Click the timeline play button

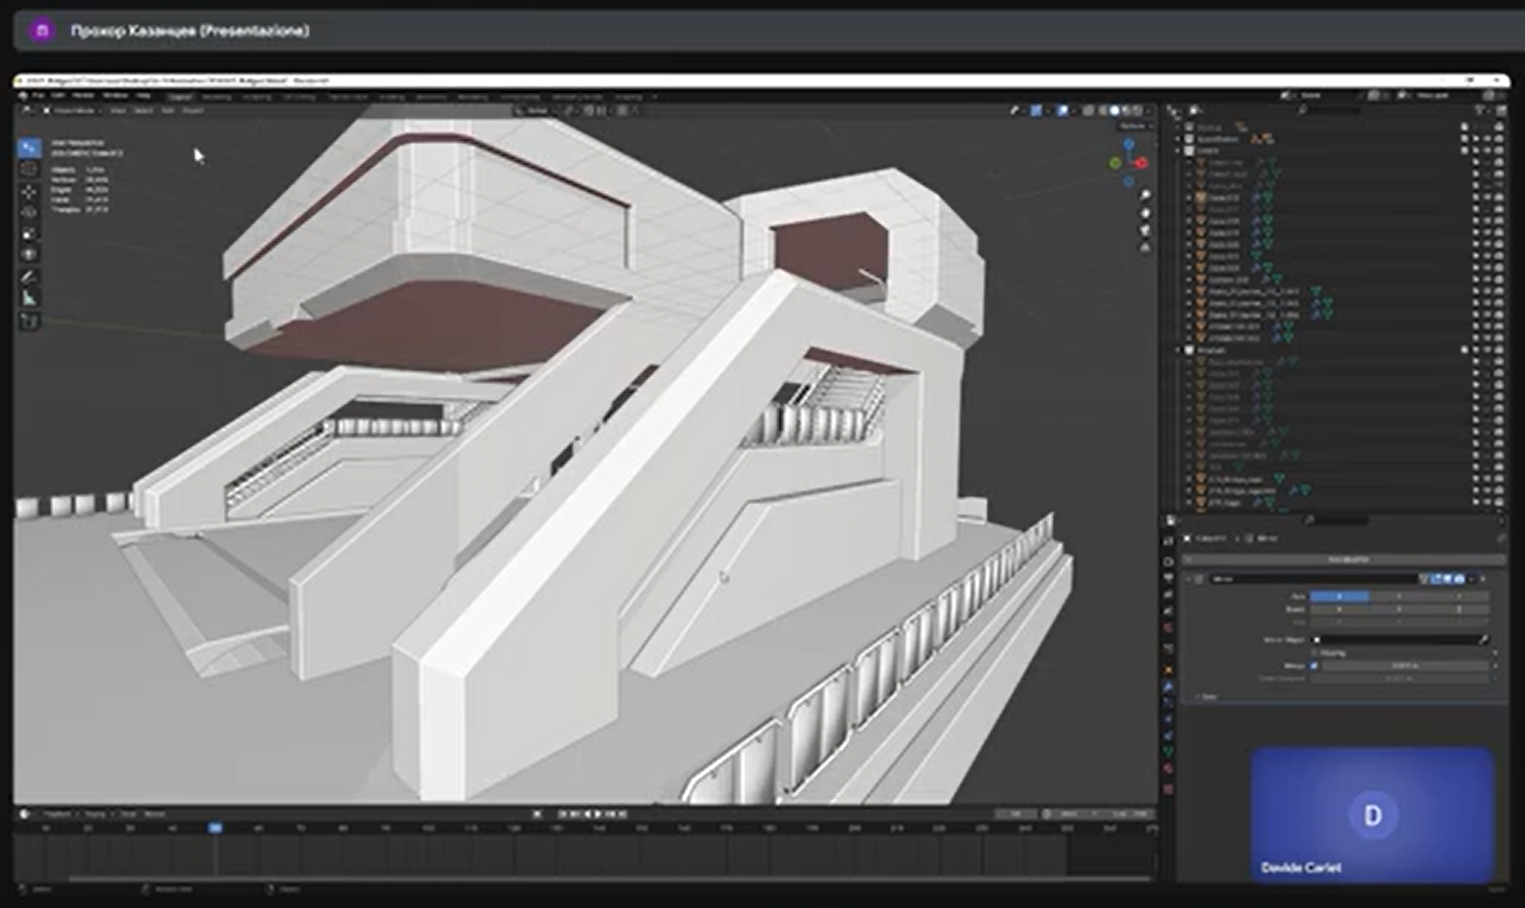[600, 814]
